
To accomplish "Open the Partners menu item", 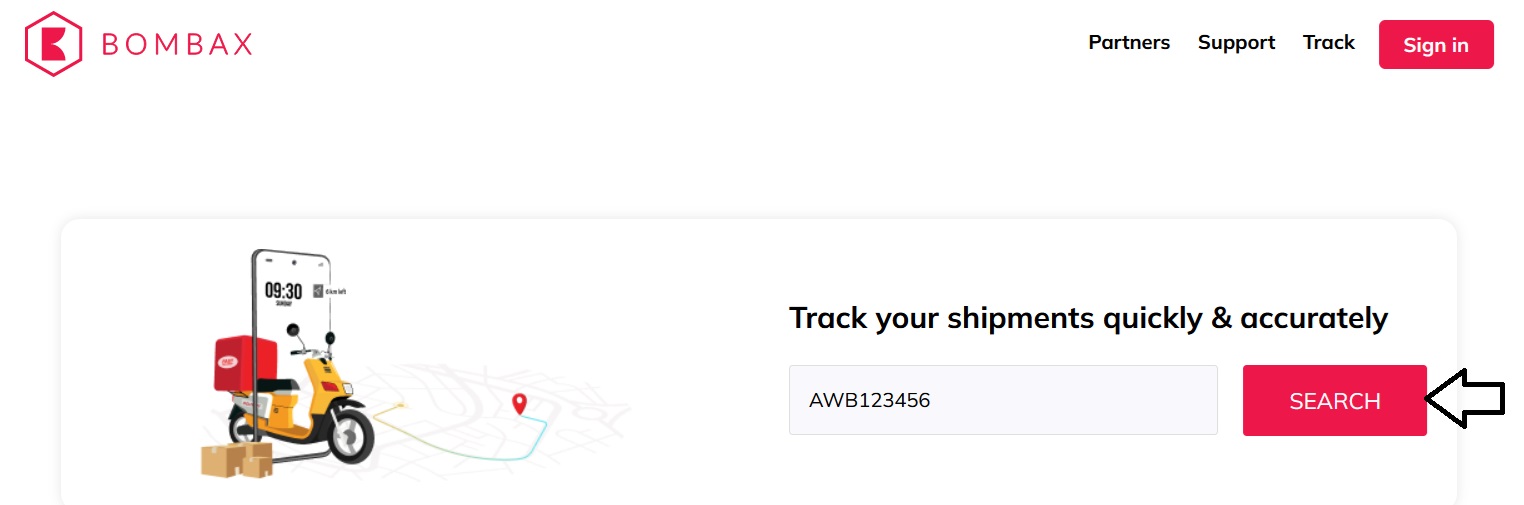I will (x=1129, y=43).
